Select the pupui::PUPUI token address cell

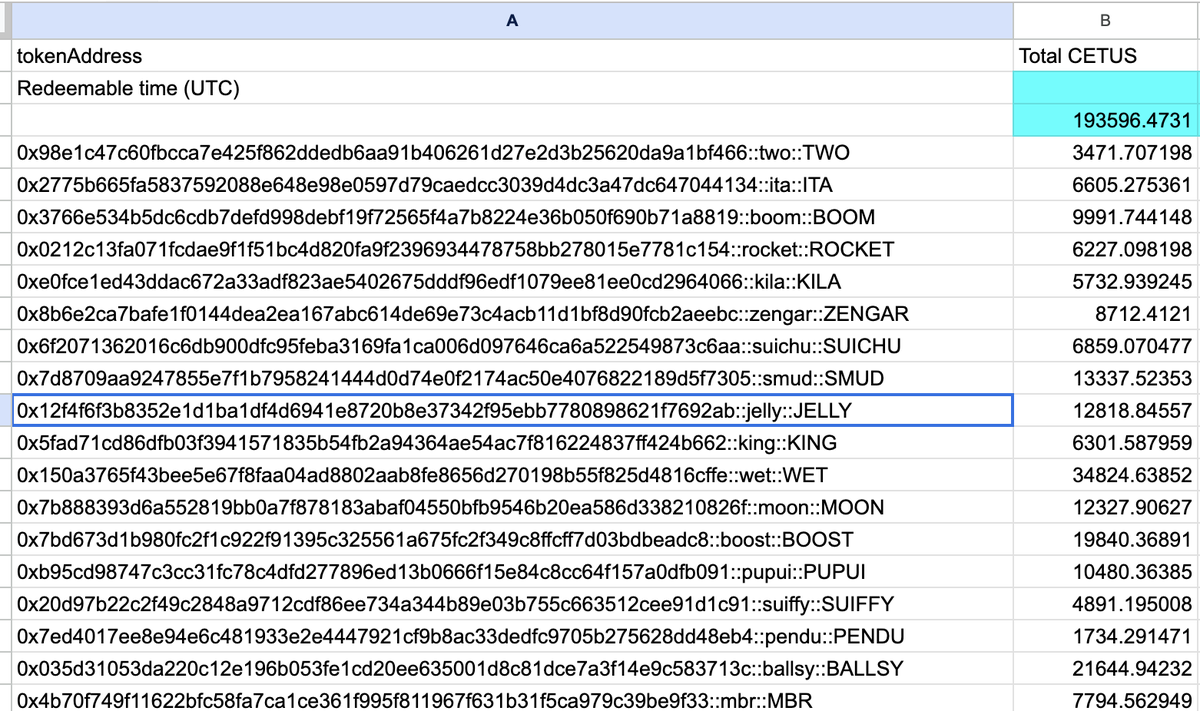512,571
